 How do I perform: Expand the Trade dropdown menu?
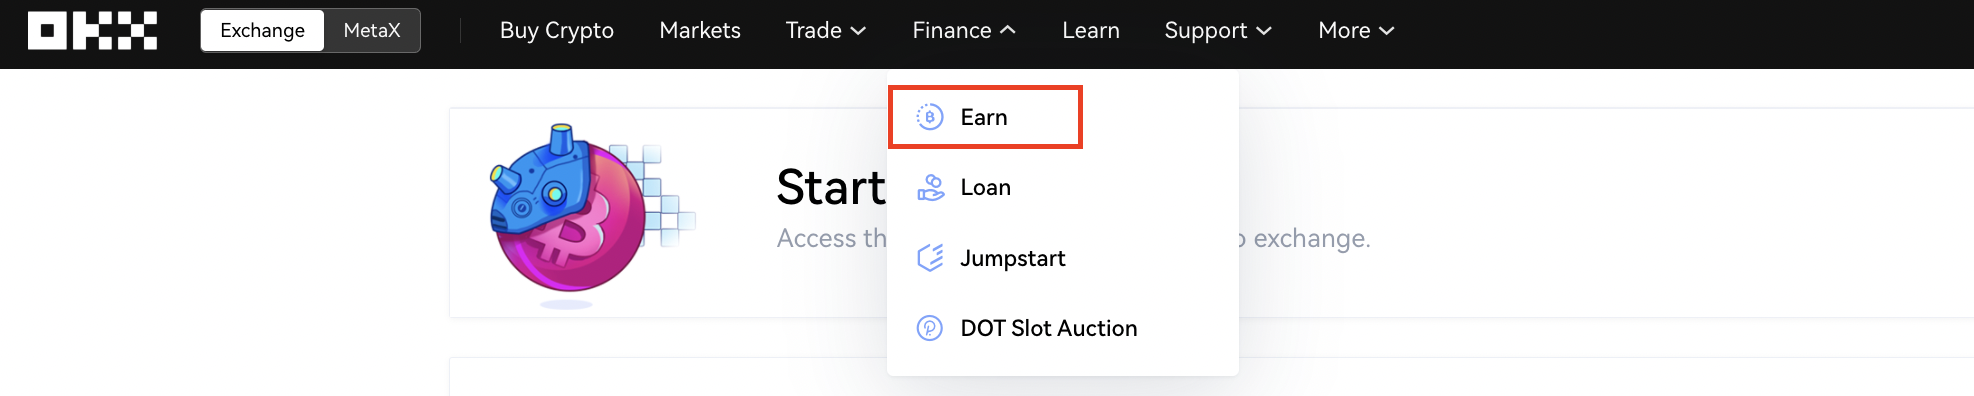(826, 30)
